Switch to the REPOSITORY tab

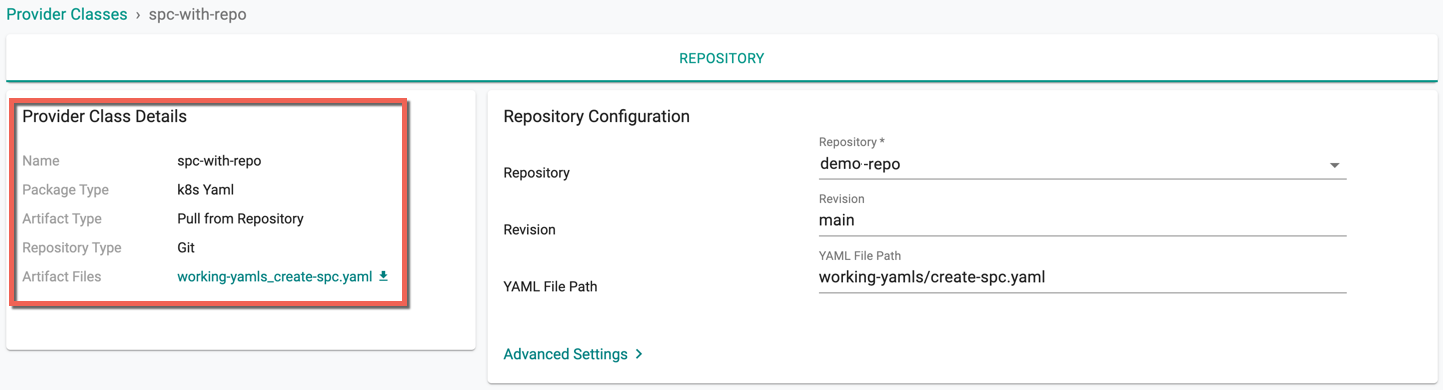tap(722, 58)
